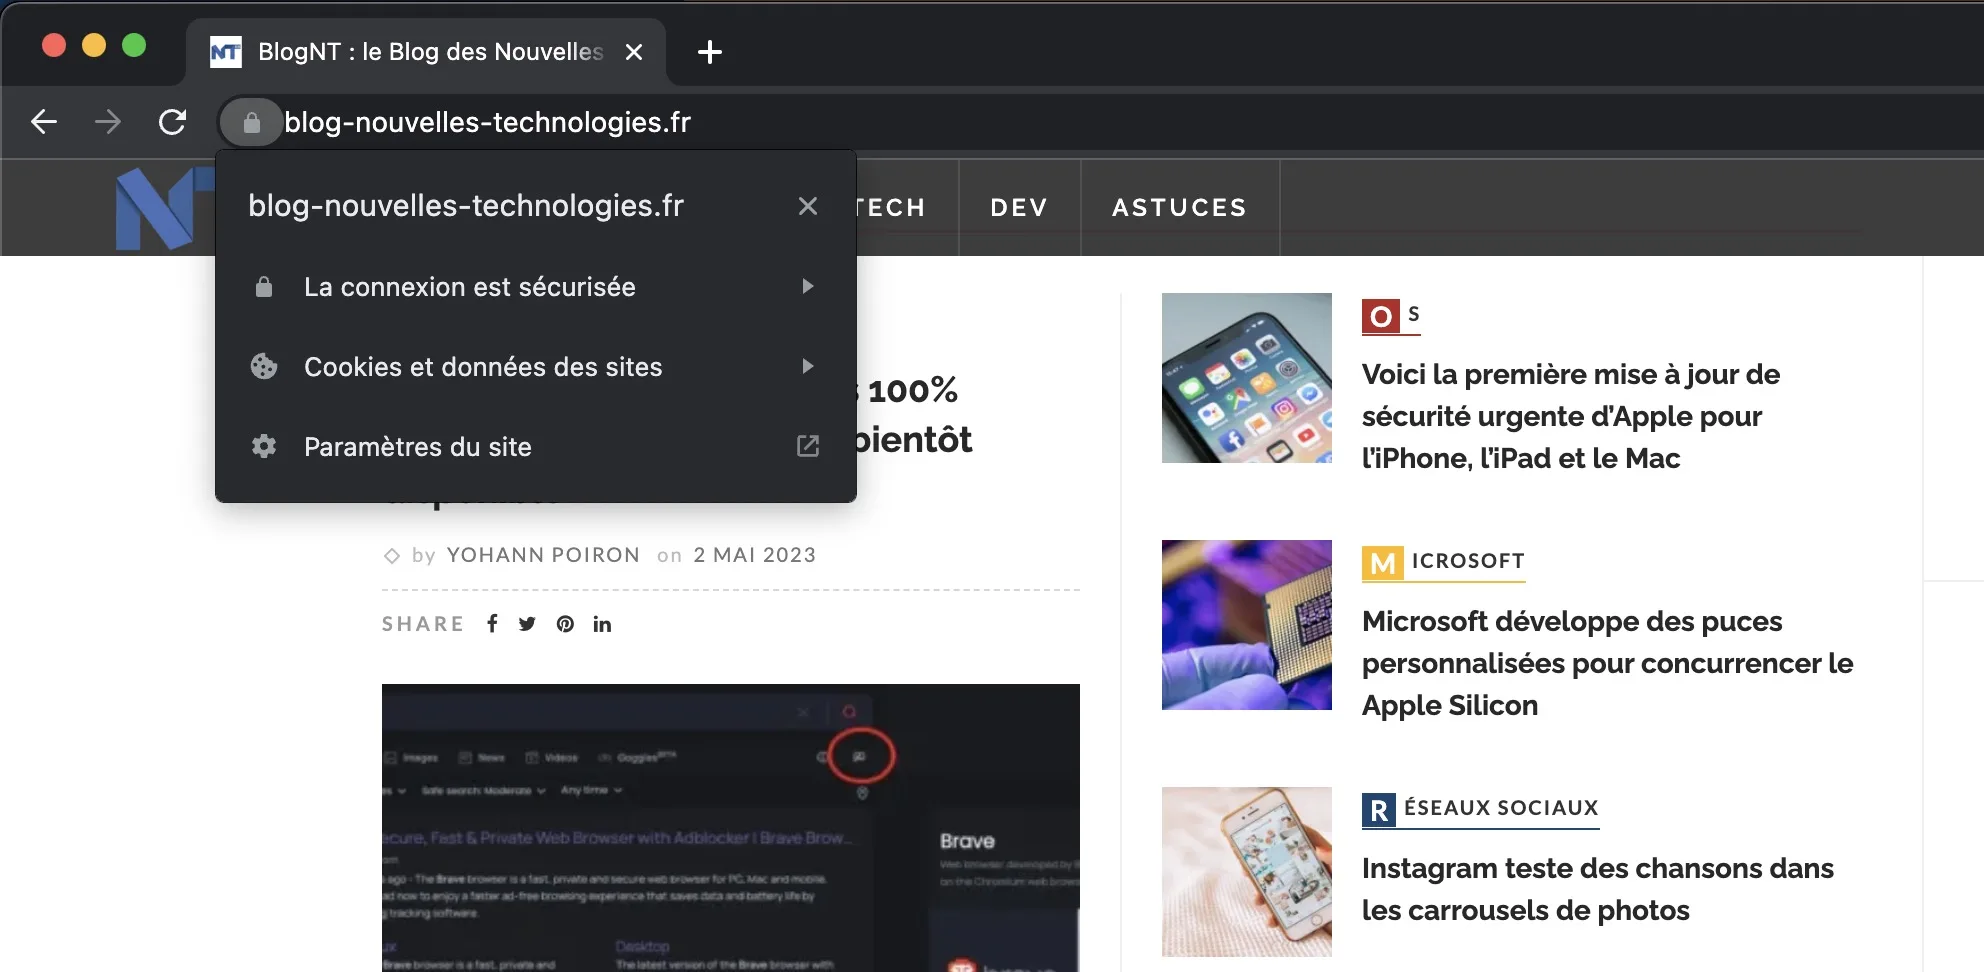This screenshot has width=1984, height=972.
Task: Expand arrow next to Cookies row
Action: 808,367
